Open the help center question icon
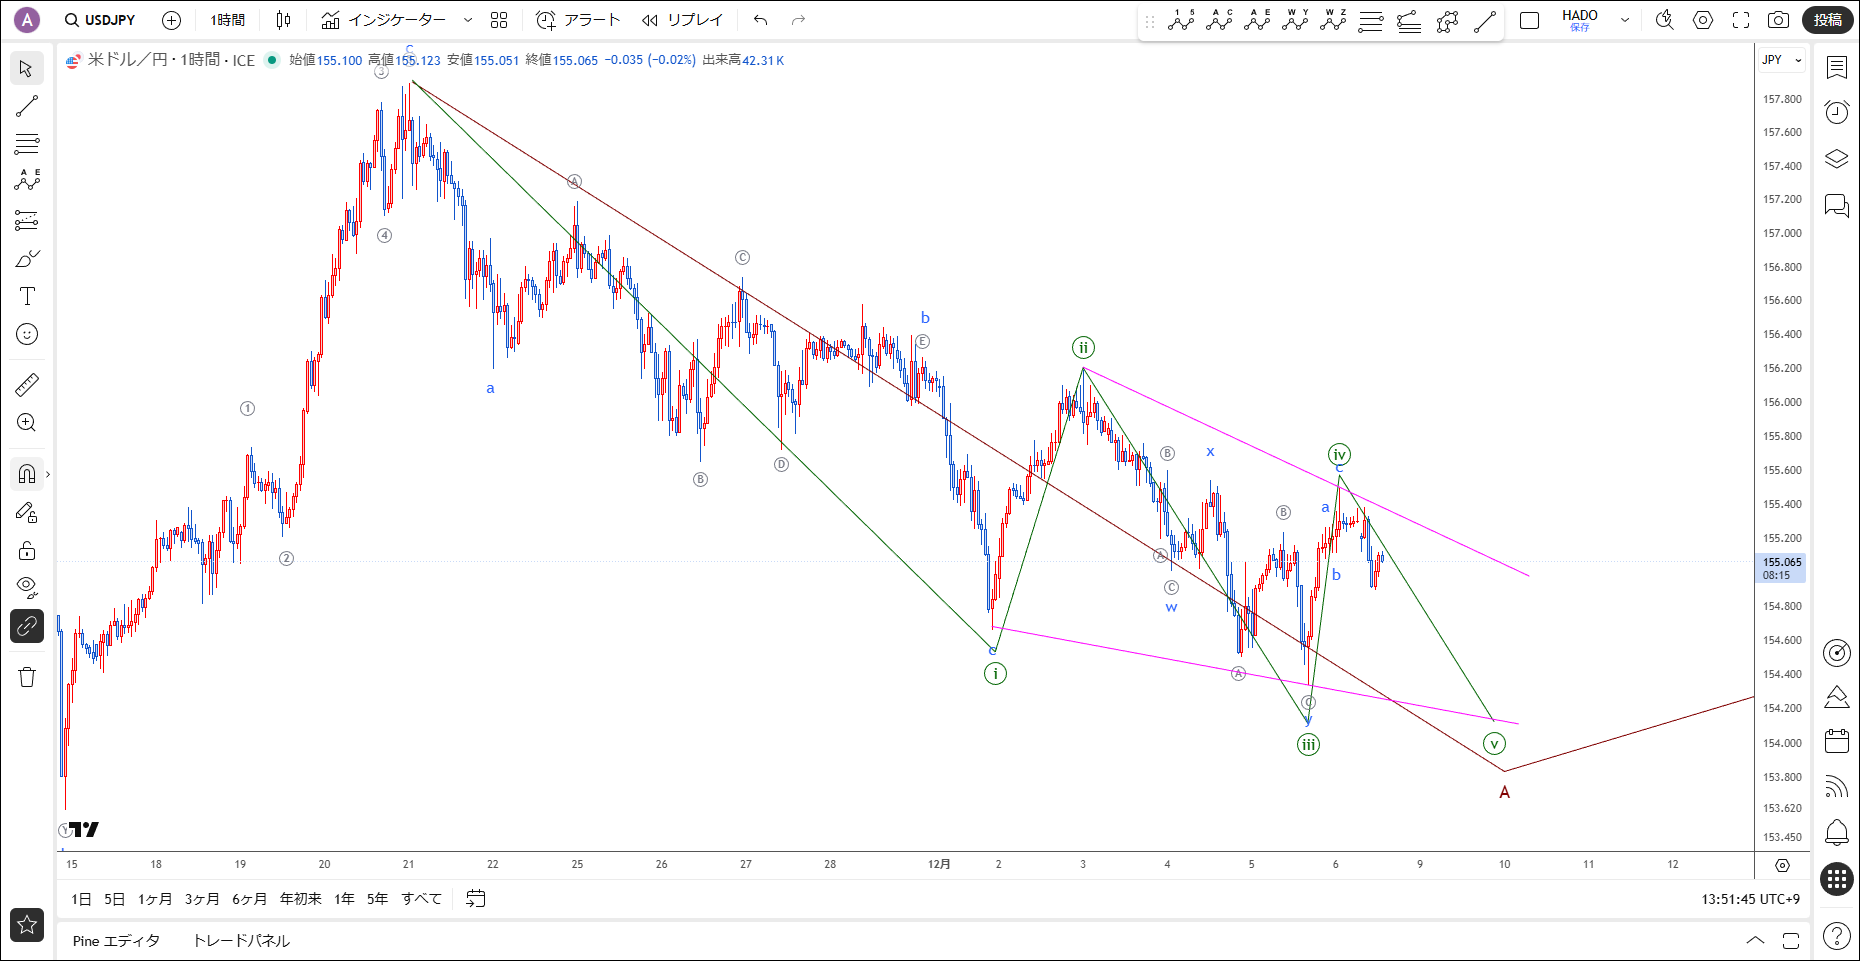Image resolution: width=1860 pixels, height=961 pixels. click(1837, 937)
